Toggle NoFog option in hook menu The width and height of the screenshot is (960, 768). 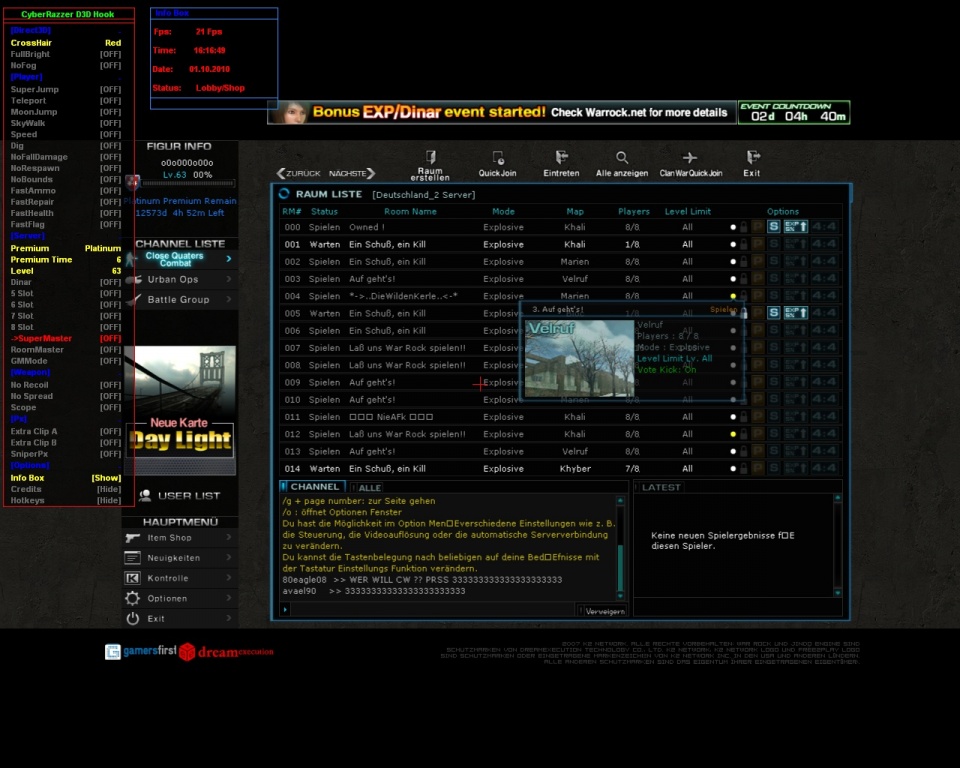(x=66, y=66)
